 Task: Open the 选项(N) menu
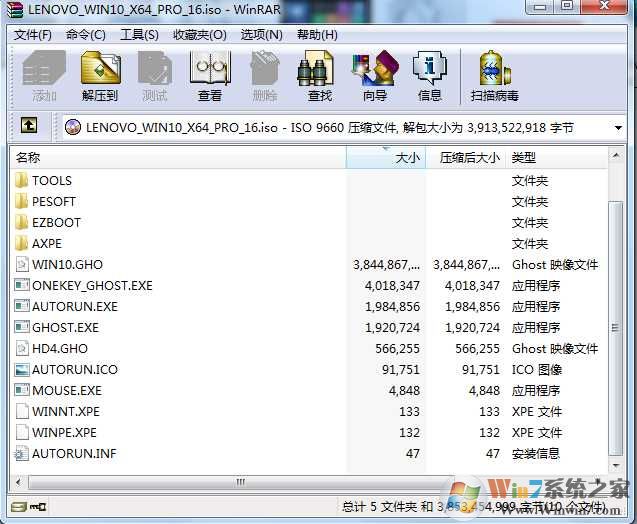pyautogui.click(x=262, y=35)
